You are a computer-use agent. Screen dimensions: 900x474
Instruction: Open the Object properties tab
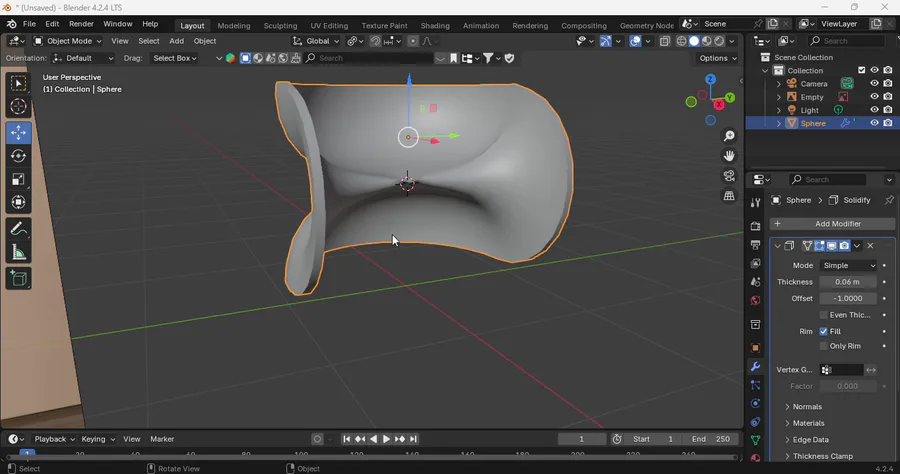coord(755,348)
